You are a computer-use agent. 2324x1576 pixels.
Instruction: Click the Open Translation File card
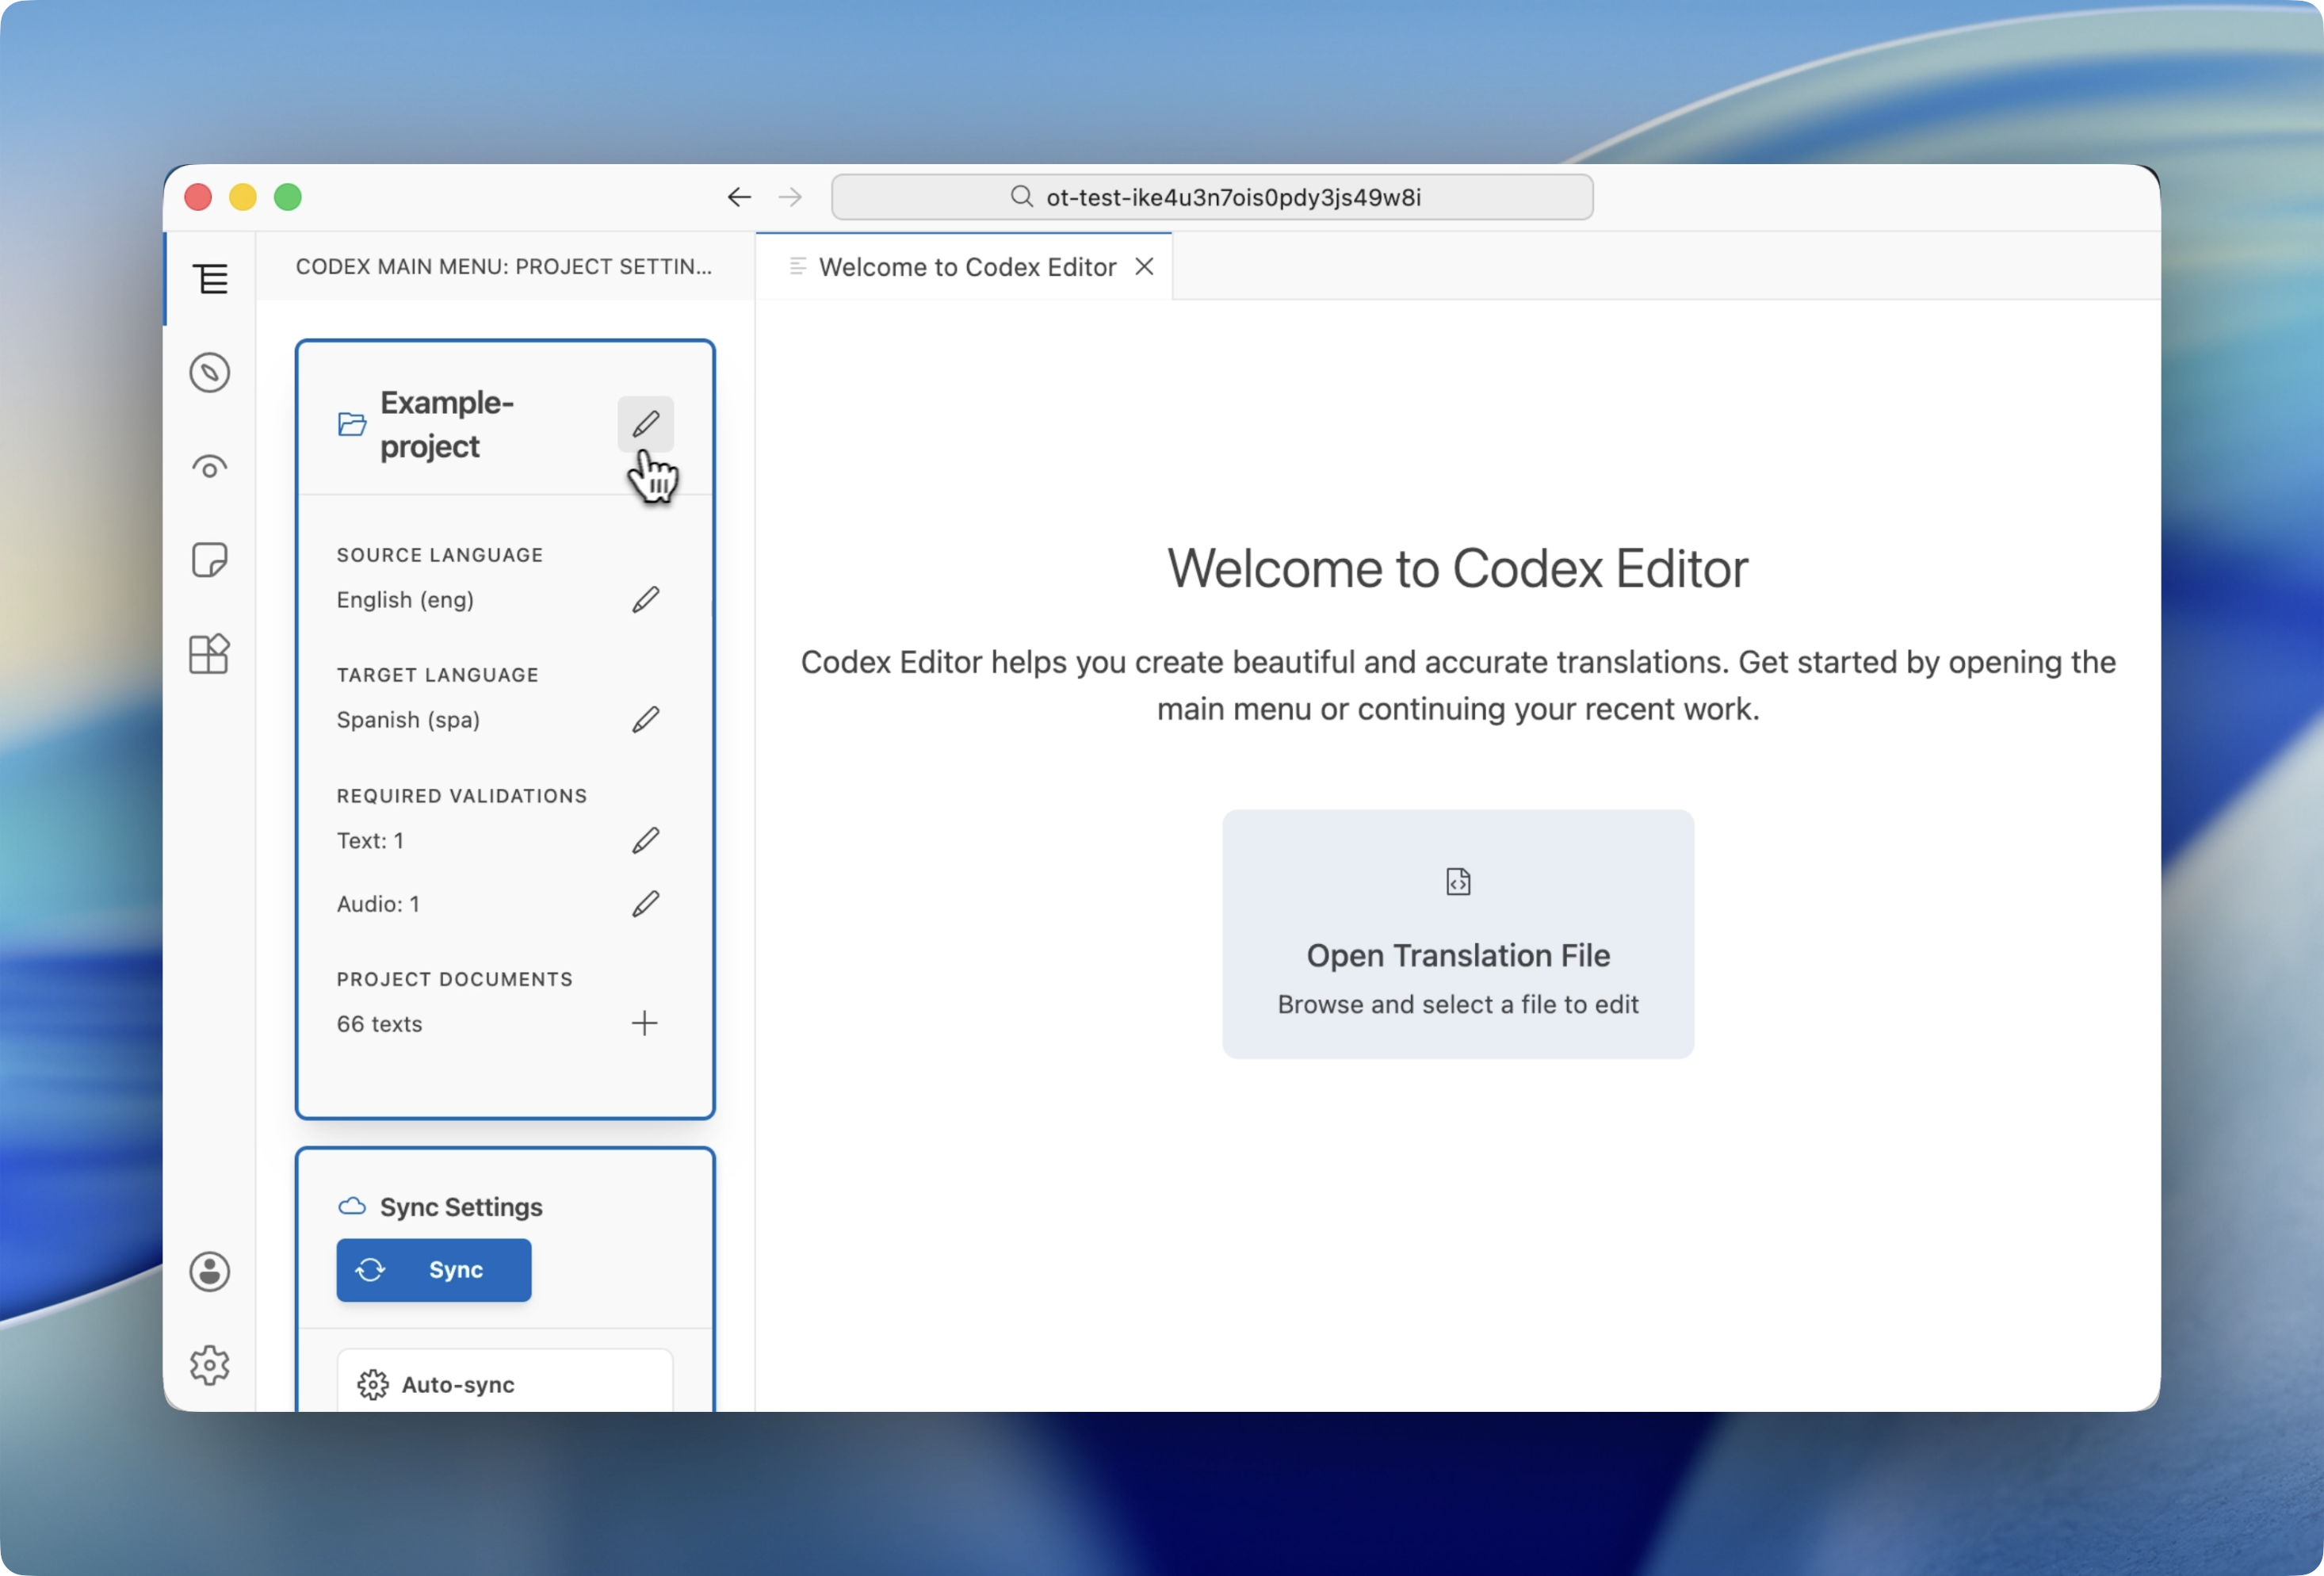(x=1458, y=934)
